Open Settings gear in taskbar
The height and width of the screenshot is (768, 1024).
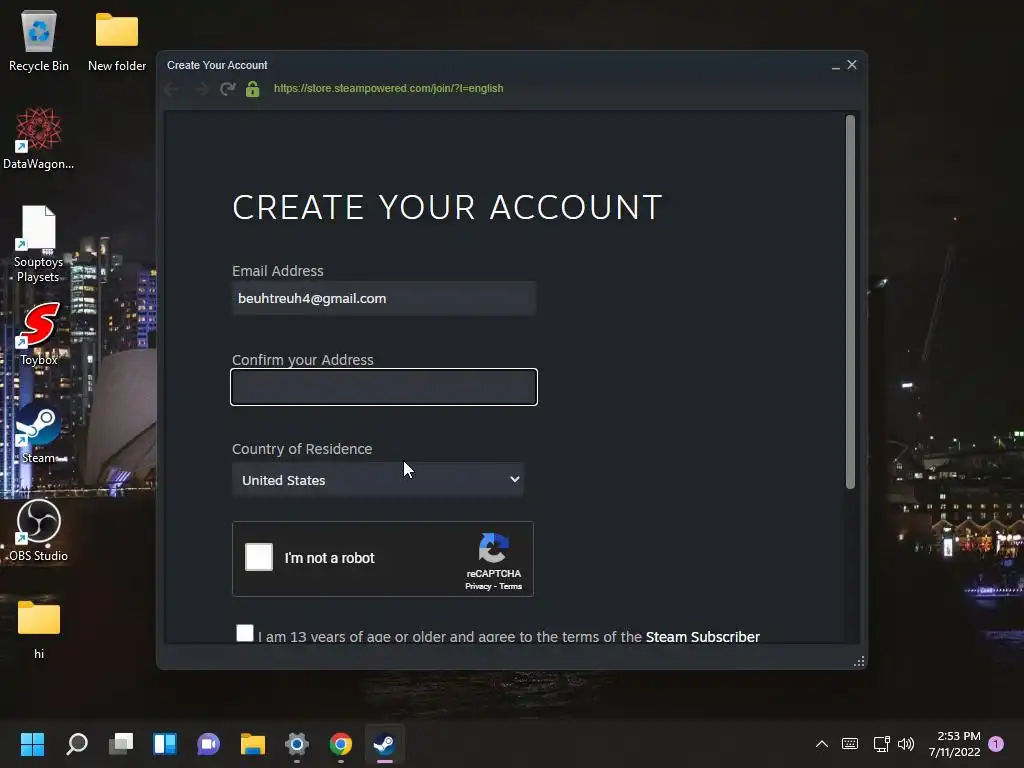(296, 744)
